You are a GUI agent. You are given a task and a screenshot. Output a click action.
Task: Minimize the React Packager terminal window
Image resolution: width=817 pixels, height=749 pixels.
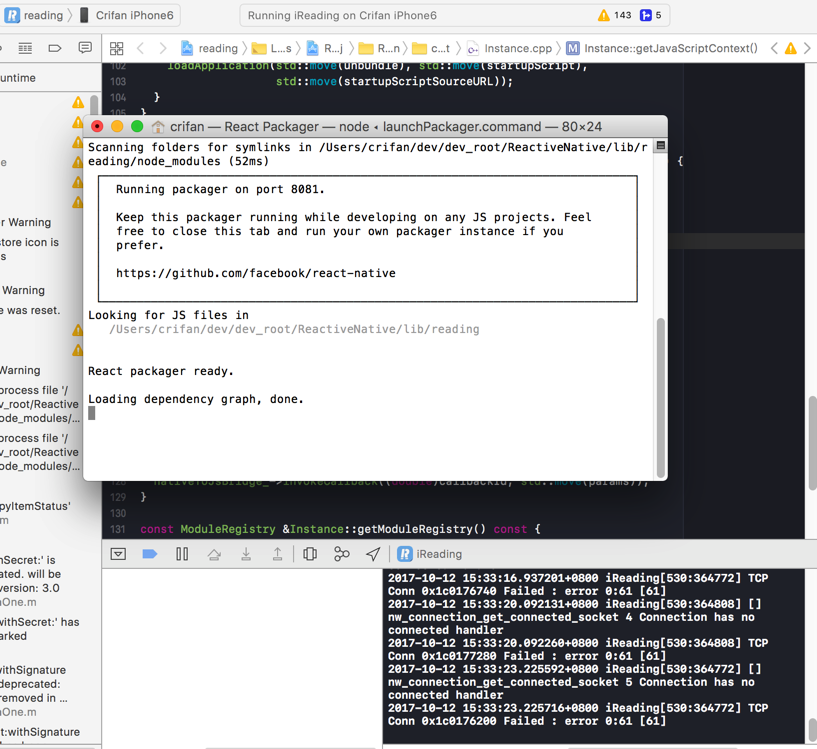[x=117, y=127]
